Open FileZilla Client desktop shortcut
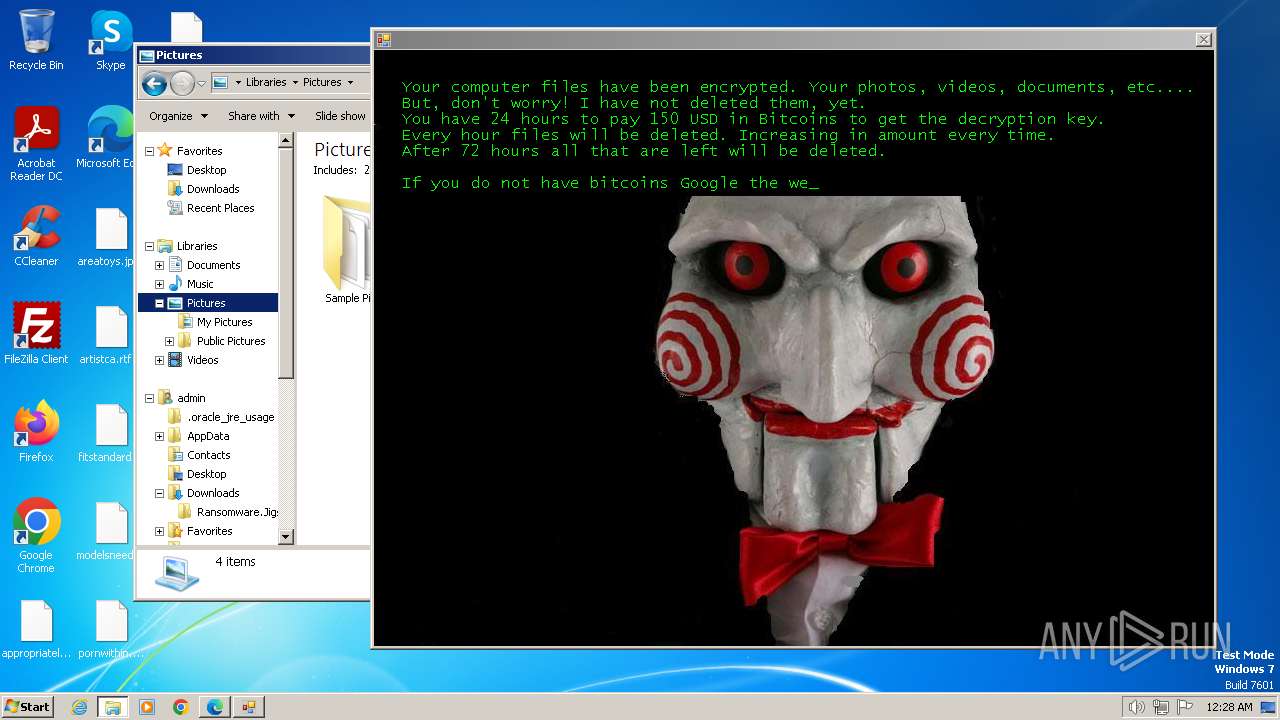 click(x=36, y=333)
